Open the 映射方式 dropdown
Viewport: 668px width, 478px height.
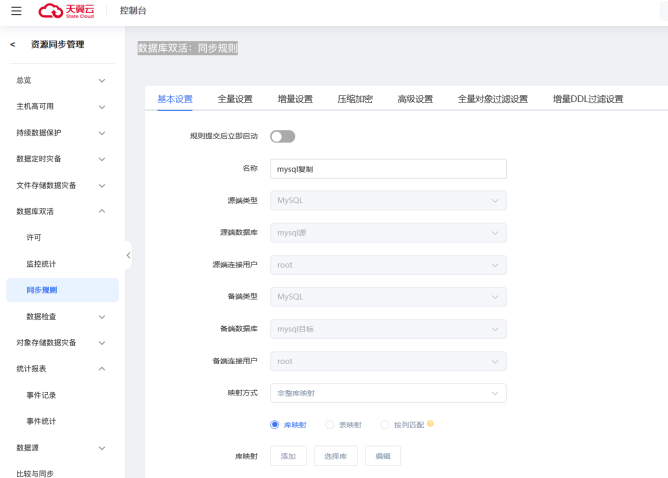pos(388,393)
